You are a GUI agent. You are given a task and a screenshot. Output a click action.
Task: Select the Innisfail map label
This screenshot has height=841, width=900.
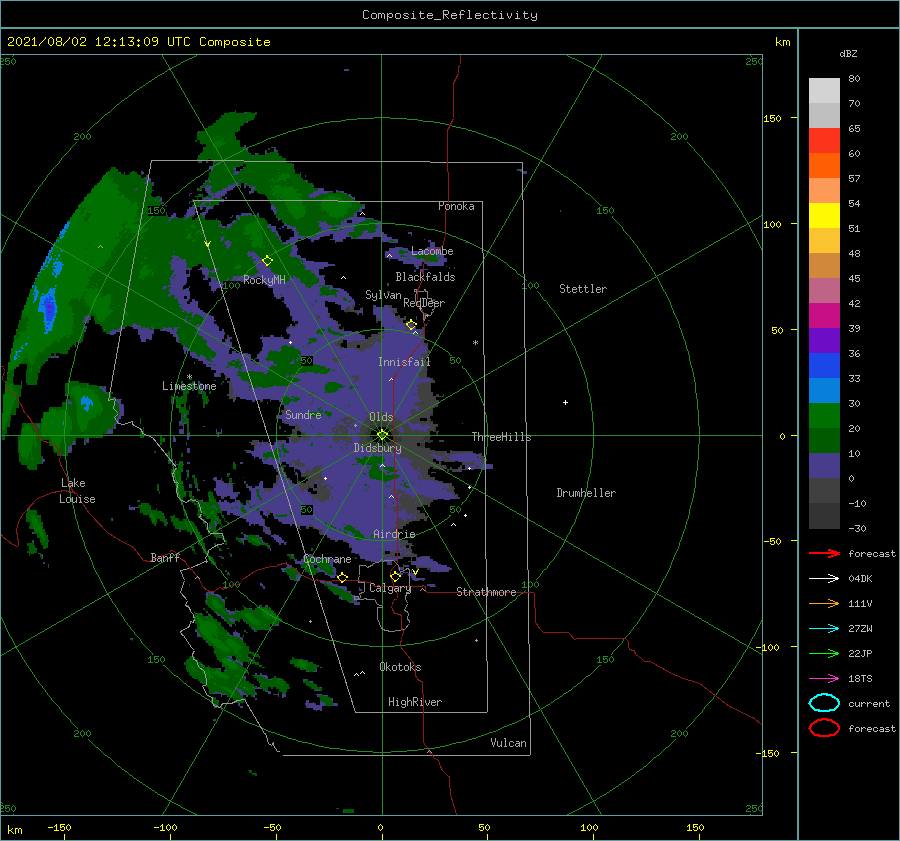(x=404, y=362)
